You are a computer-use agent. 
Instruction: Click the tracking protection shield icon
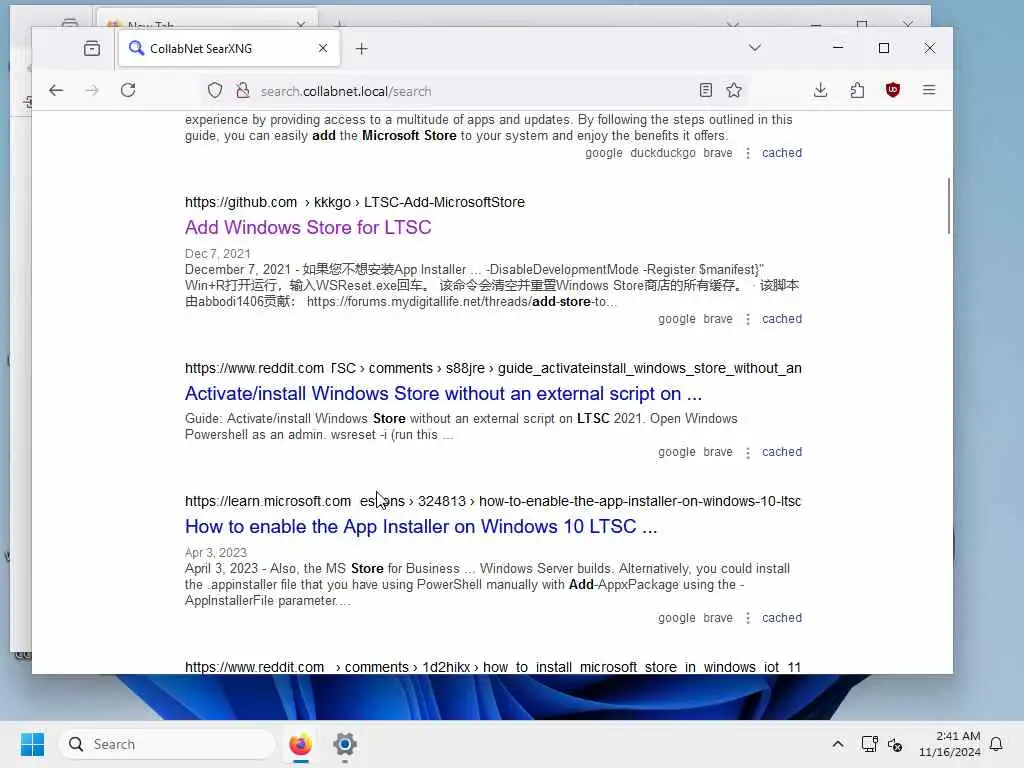(215, 90)
